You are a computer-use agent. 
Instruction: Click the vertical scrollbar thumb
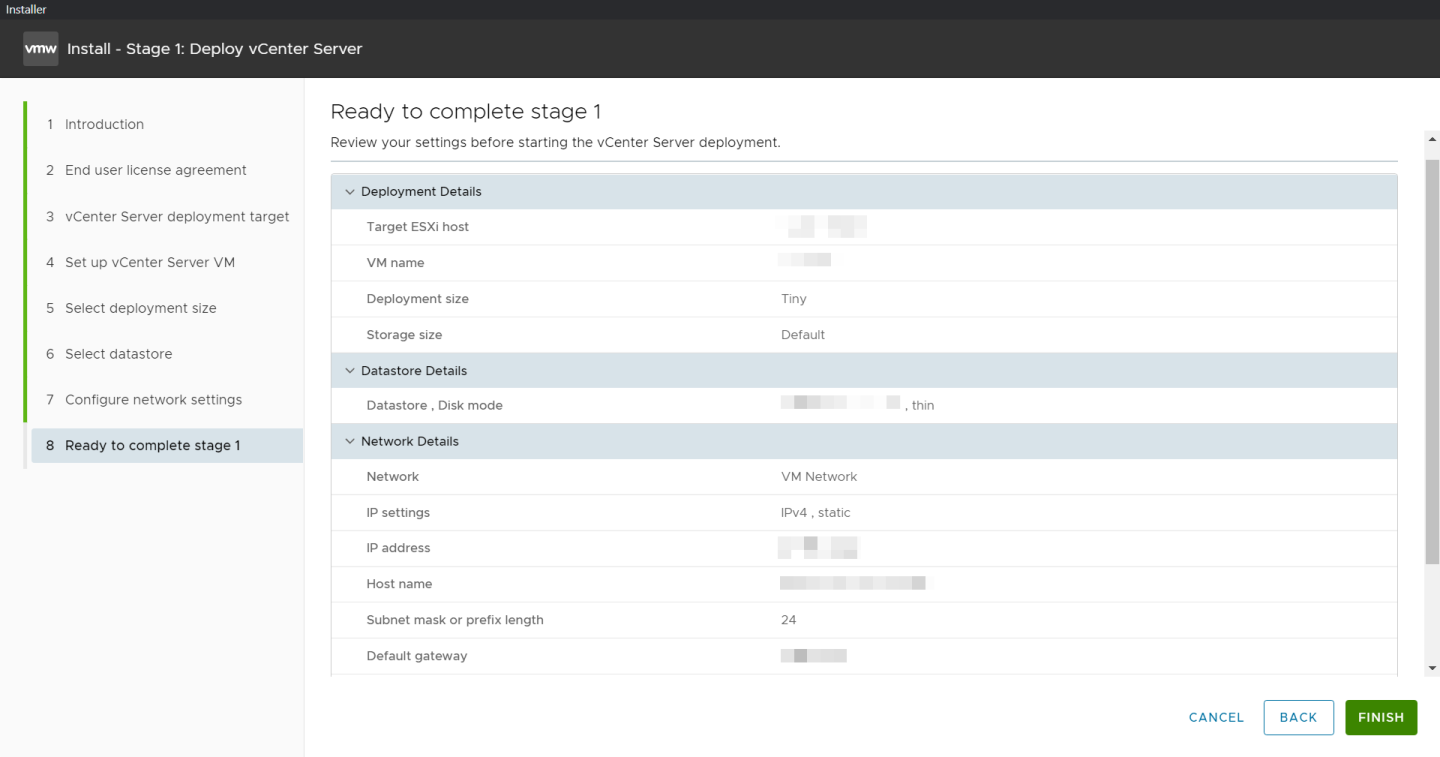click(1432, 360)
